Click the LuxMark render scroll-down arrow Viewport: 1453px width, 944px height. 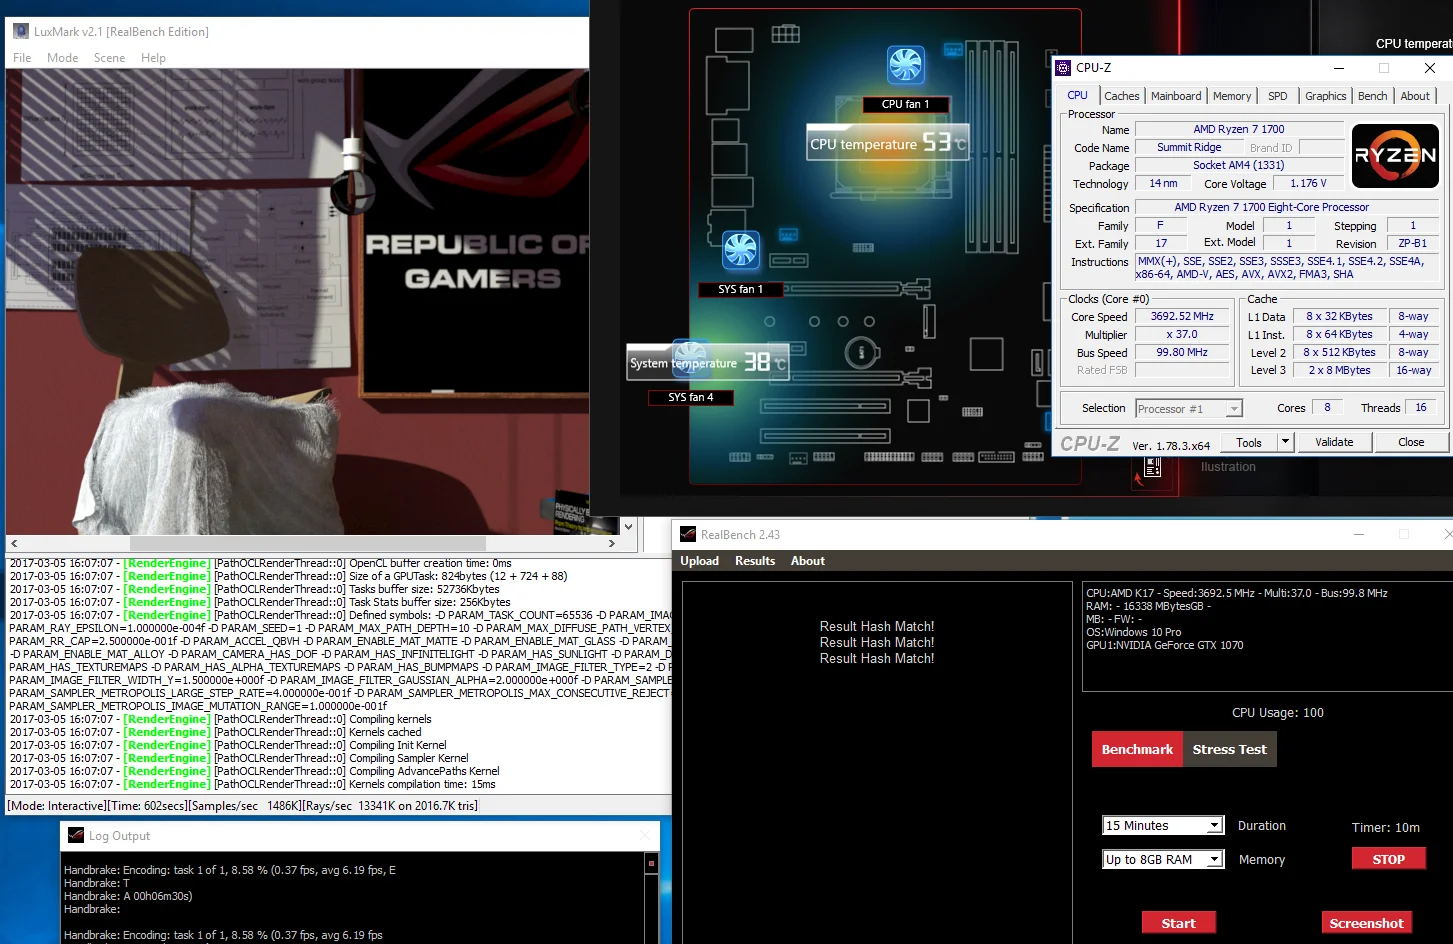(628, 526)
